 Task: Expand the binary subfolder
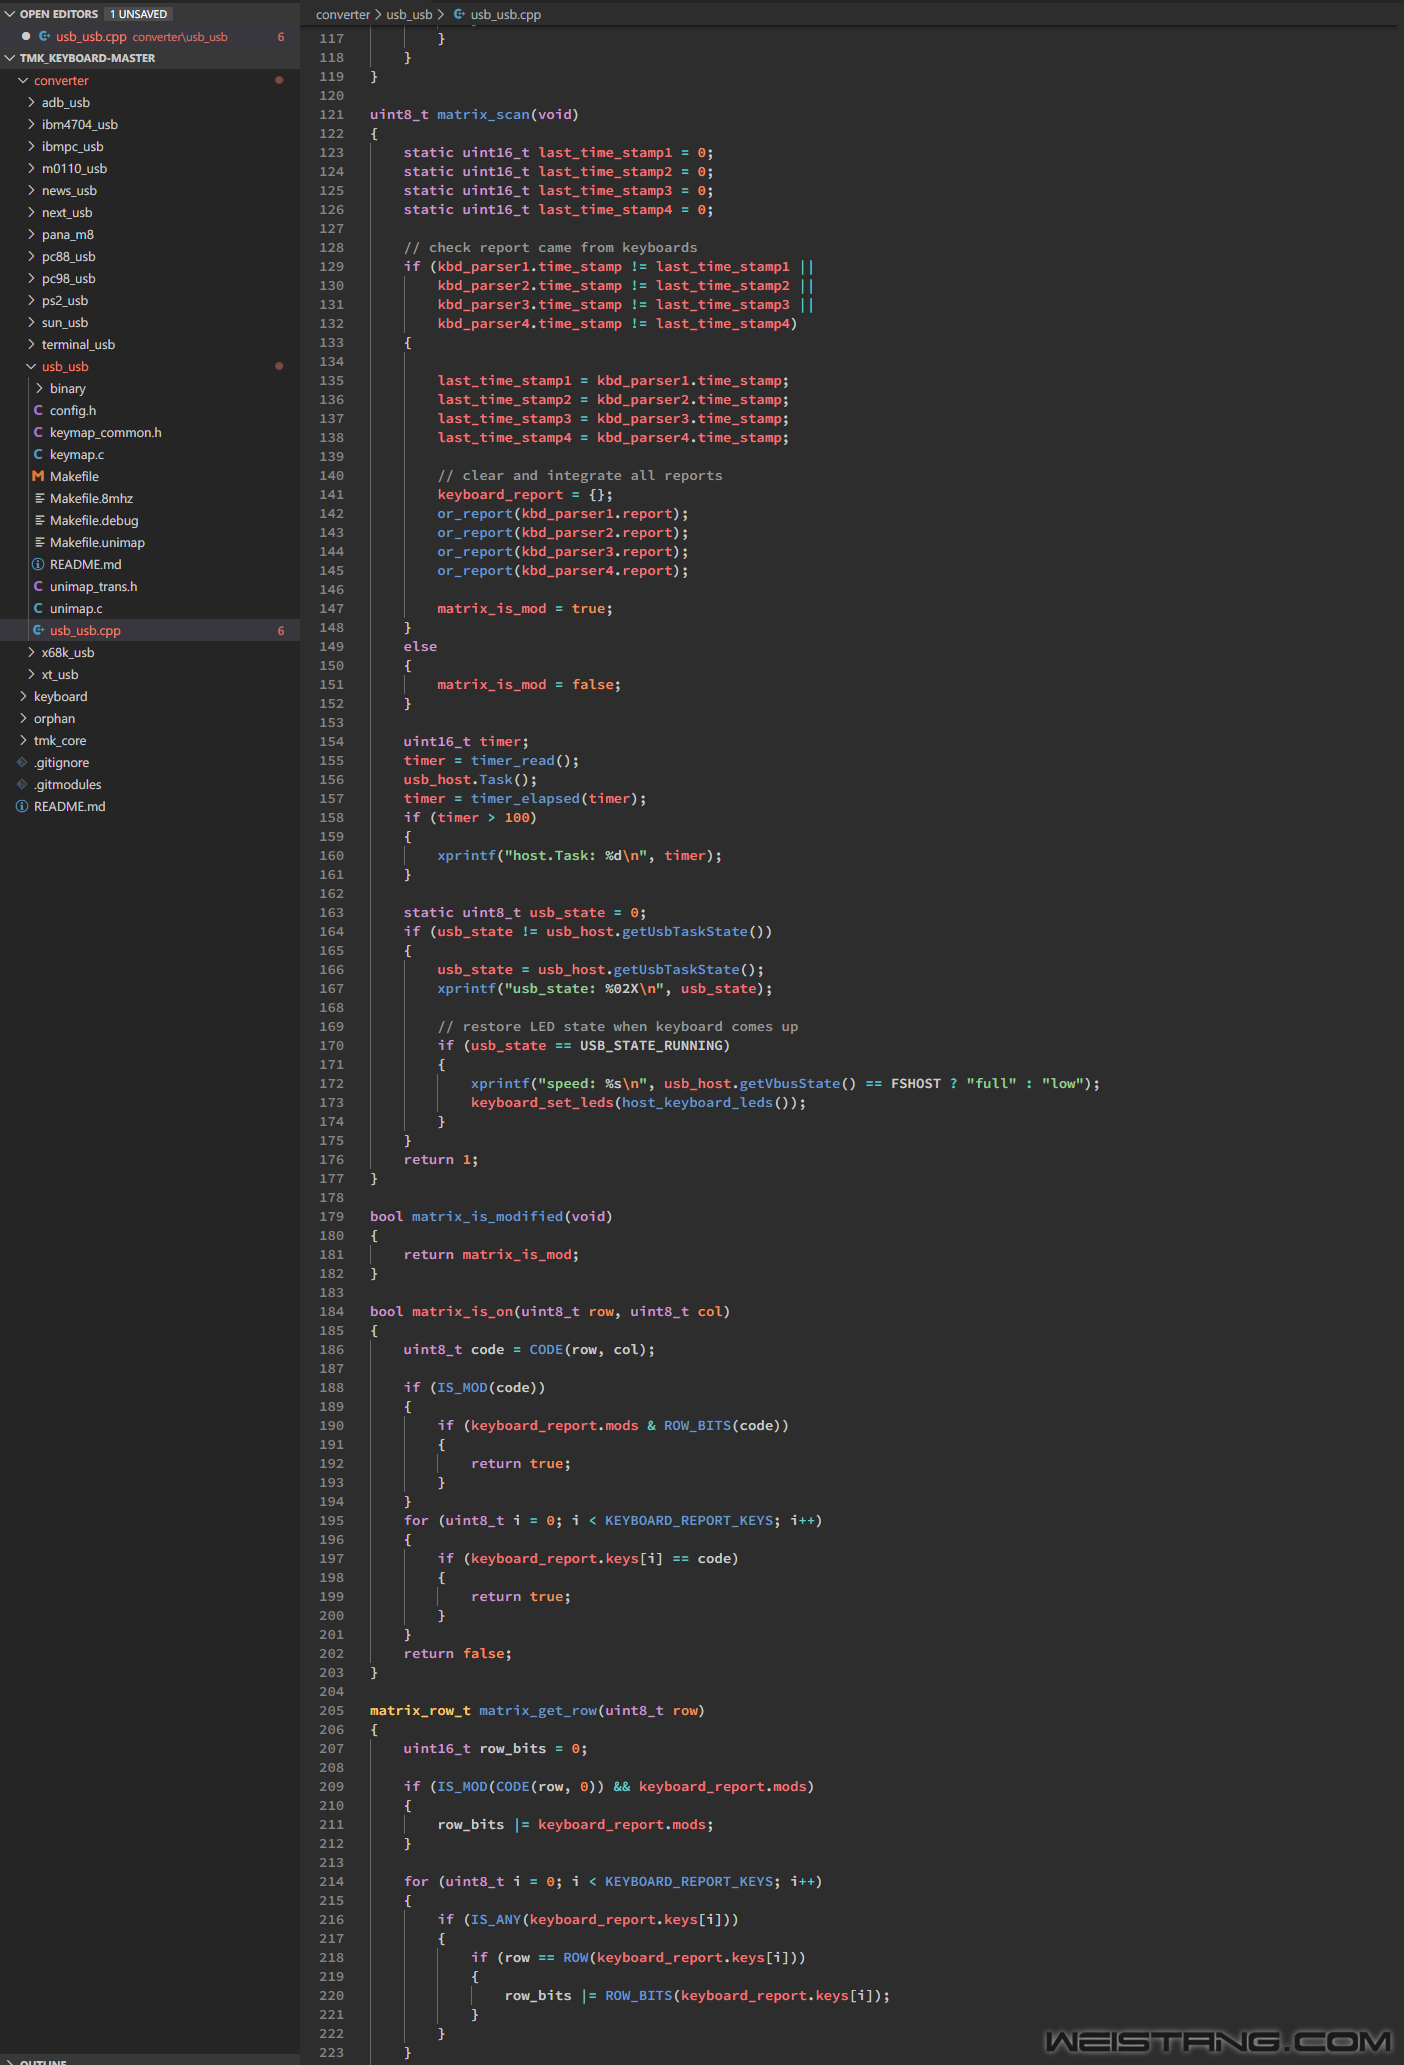coord(39,388)
